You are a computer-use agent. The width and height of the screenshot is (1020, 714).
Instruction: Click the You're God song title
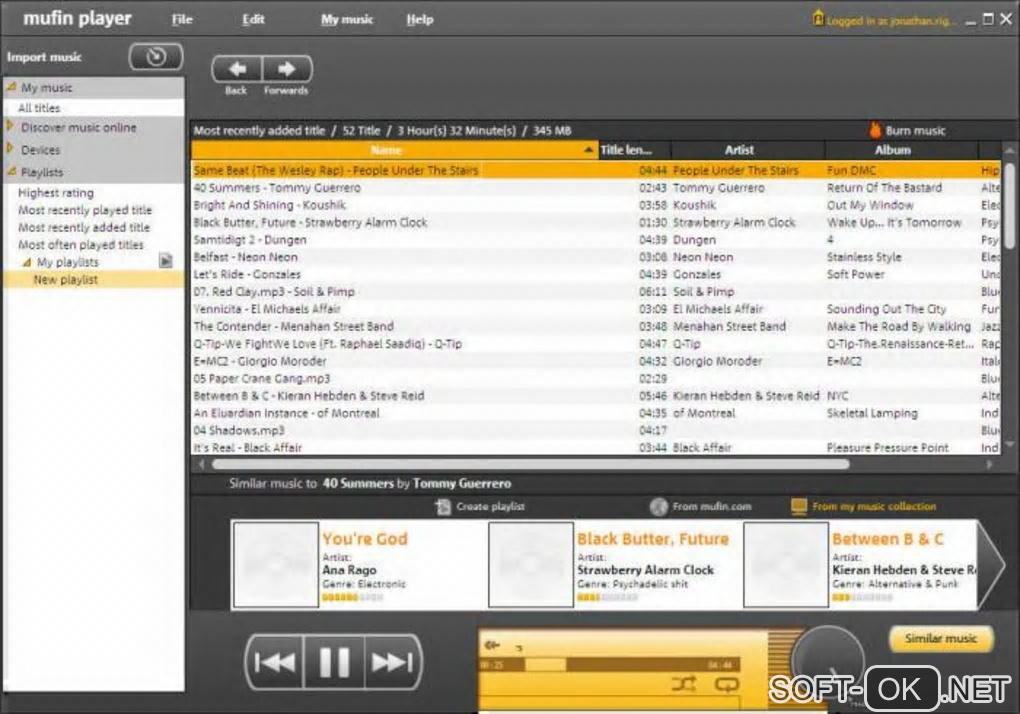pos(365,539)
